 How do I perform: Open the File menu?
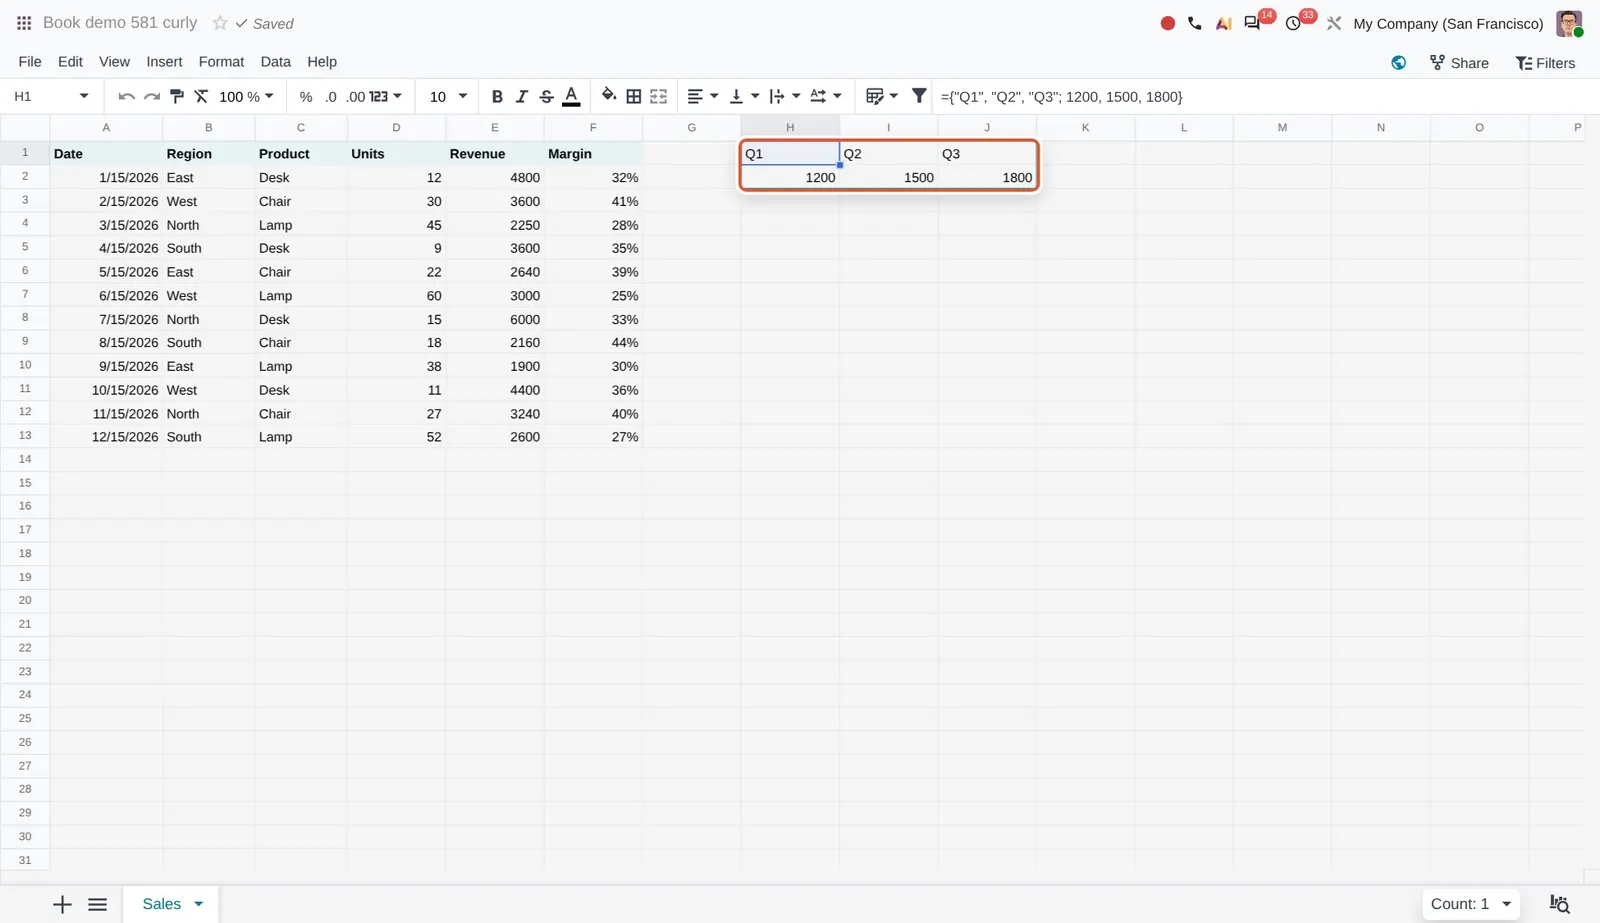tap(30, 62)
